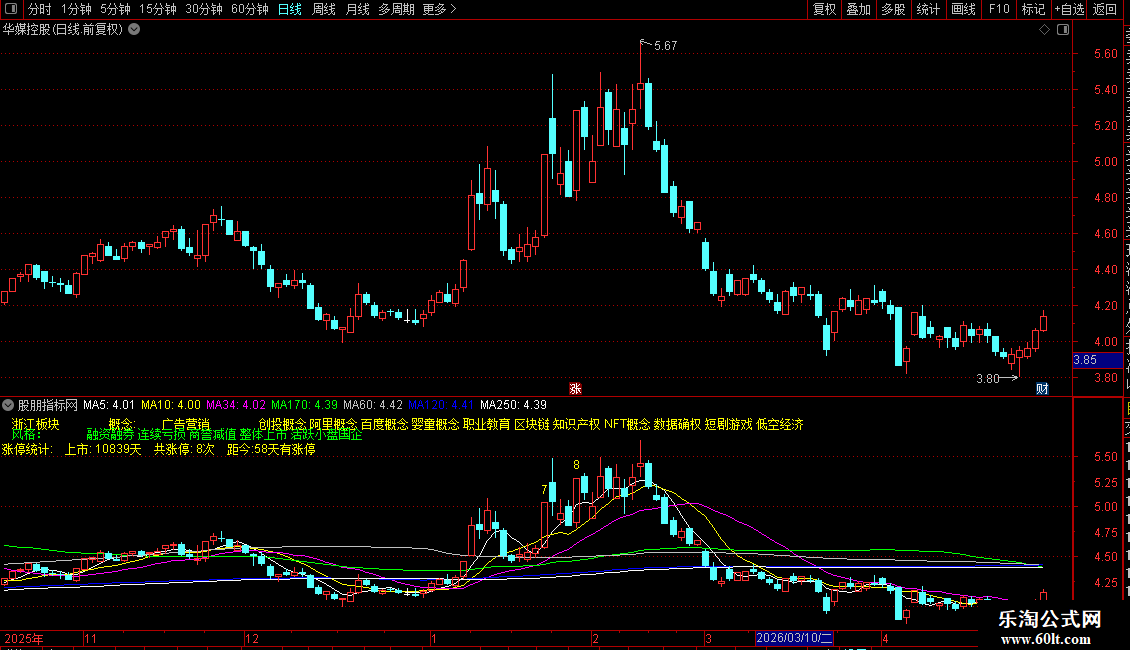Open the 复权 adjustment menu
Viewport: 1130px width, 650px height.
(824, 9)
